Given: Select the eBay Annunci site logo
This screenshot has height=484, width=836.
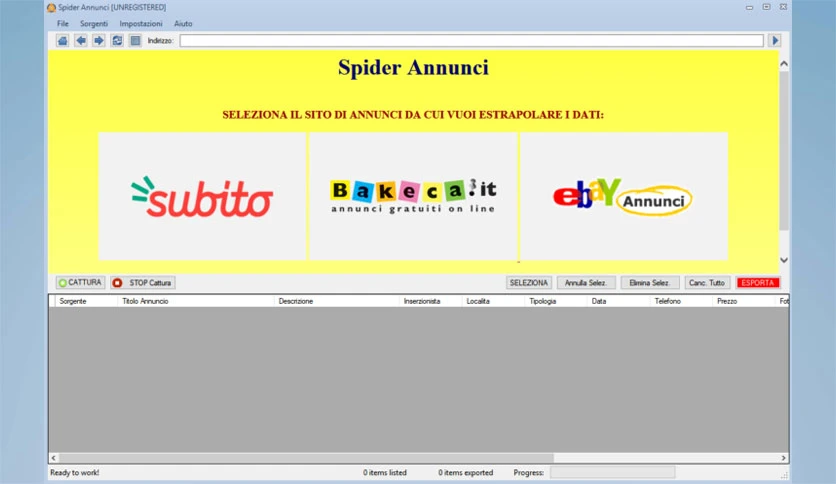Looking at the screenshot, I should [x=624, y=196].
